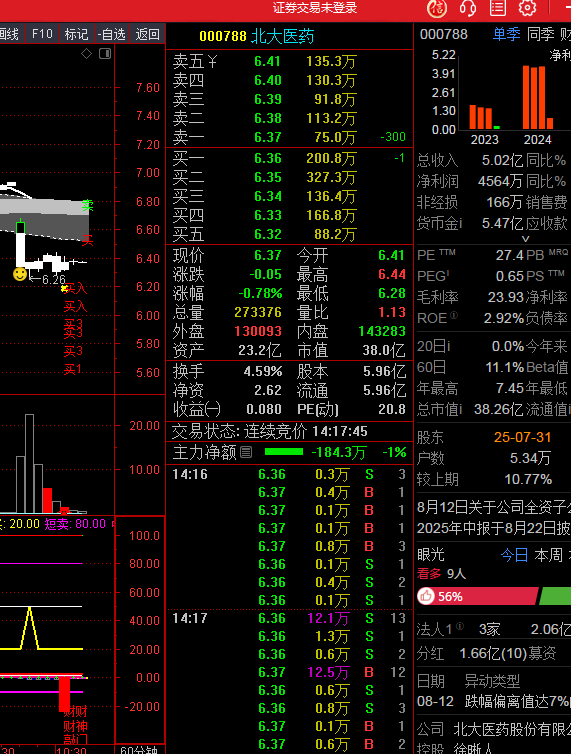Select the 本周 tab in 眼光 panel

548,555
